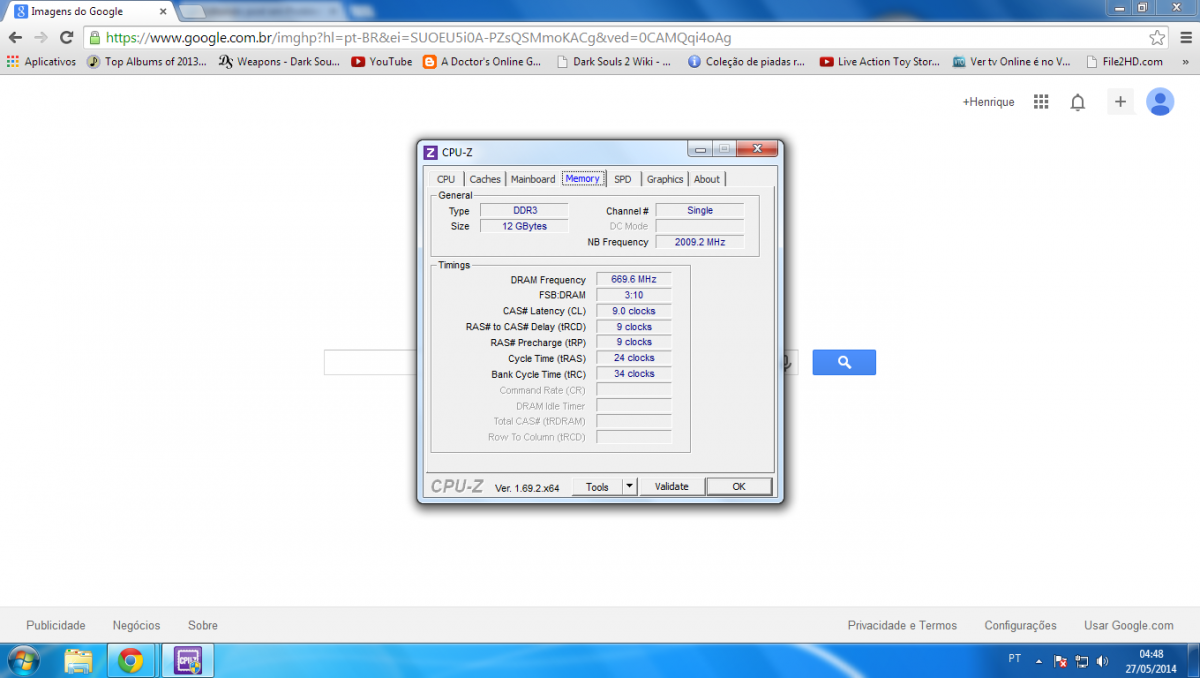Open Top Albums of 2013 bookmark
Viewport: 1200px width, 678px height.
tap(146, 61)
